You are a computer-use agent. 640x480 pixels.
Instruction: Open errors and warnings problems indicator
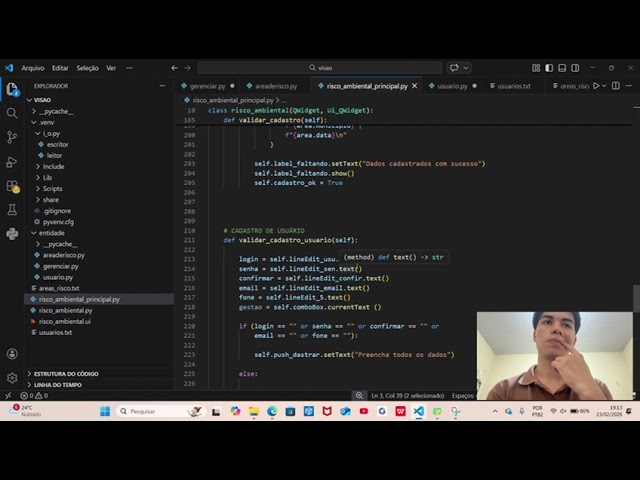pyautogui.click(x=34, y=396)
